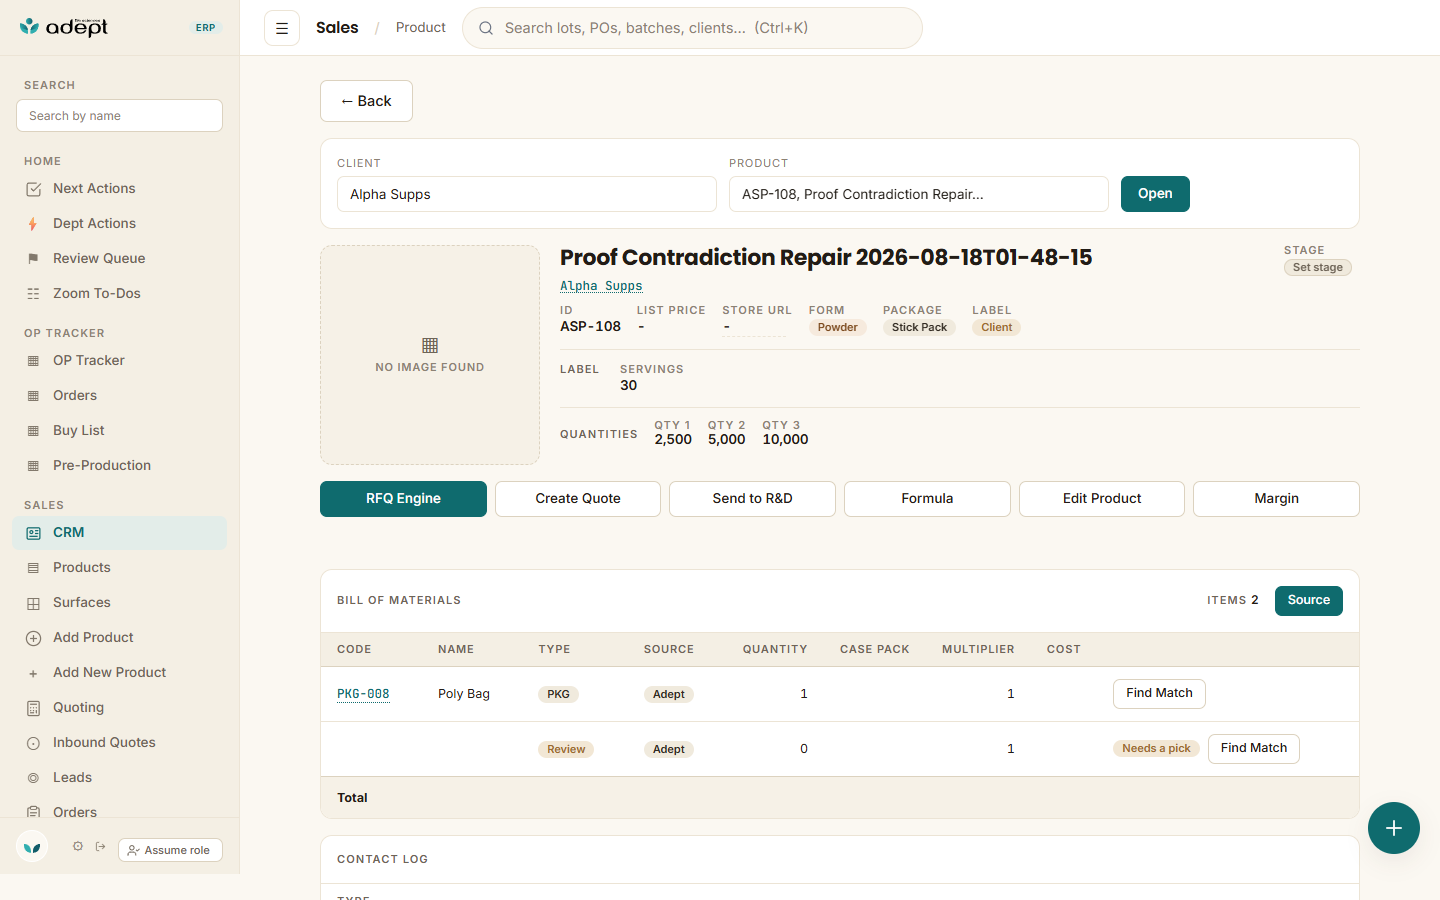Open the Formula button

tap(927, 499)
